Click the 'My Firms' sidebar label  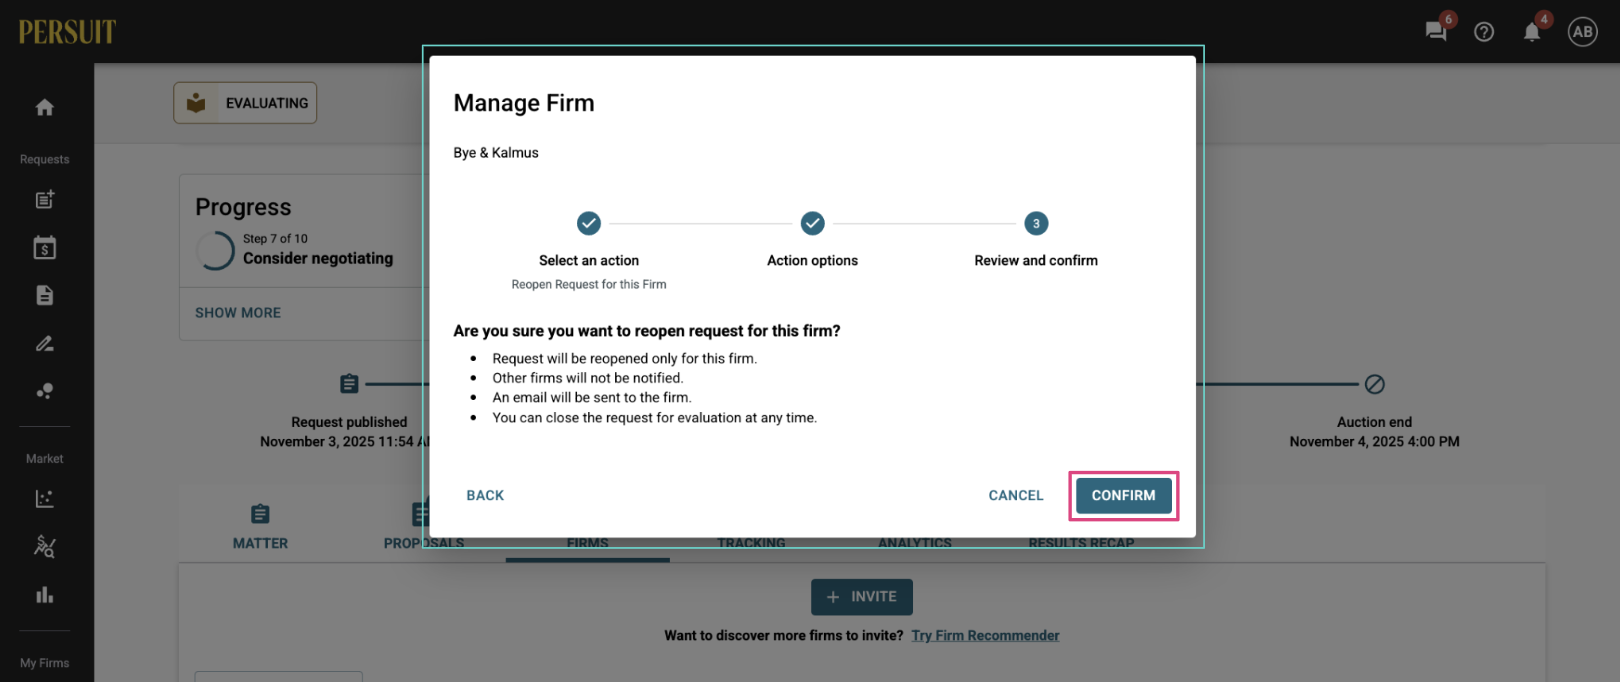coord(45,663)
